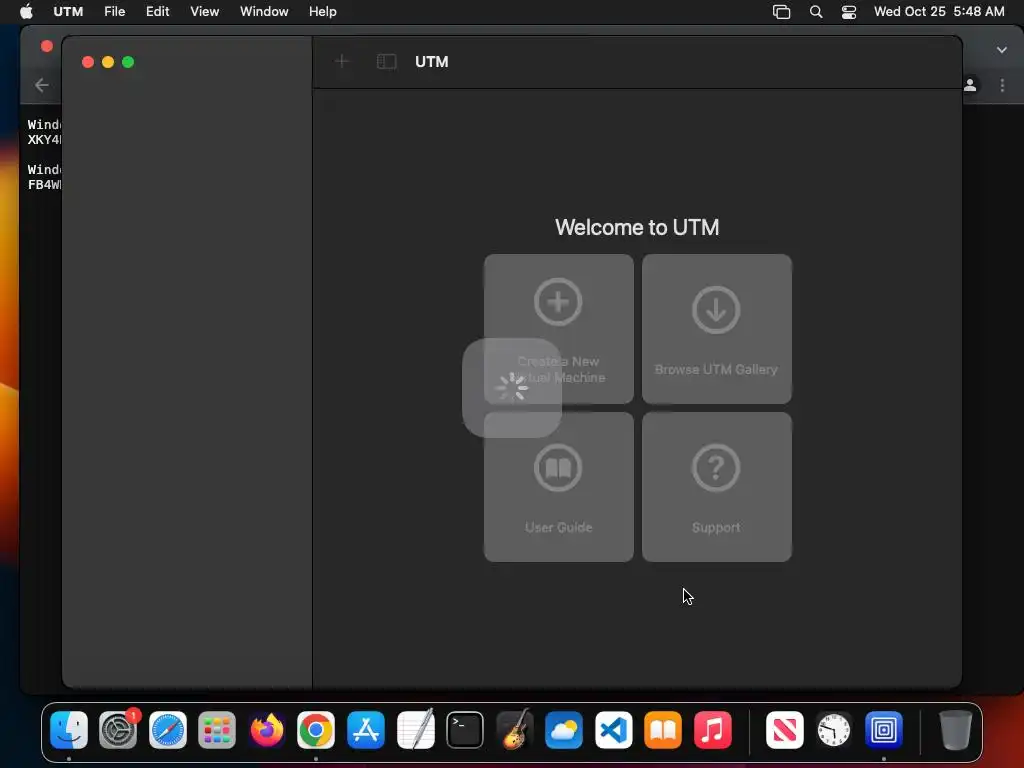Image resolution: width=1024 pixels, height=768 pixels.
Task: Open the Help menu
Action: pos(323,11)
